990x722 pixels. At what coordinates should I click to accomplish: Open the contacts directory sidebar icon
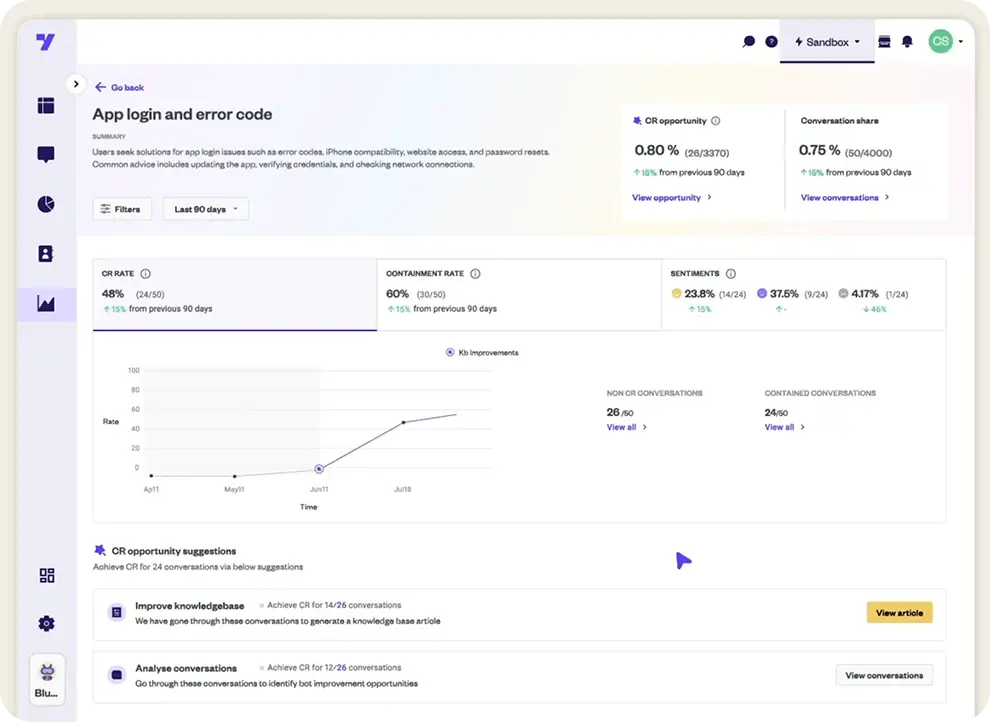pos(46,254)
